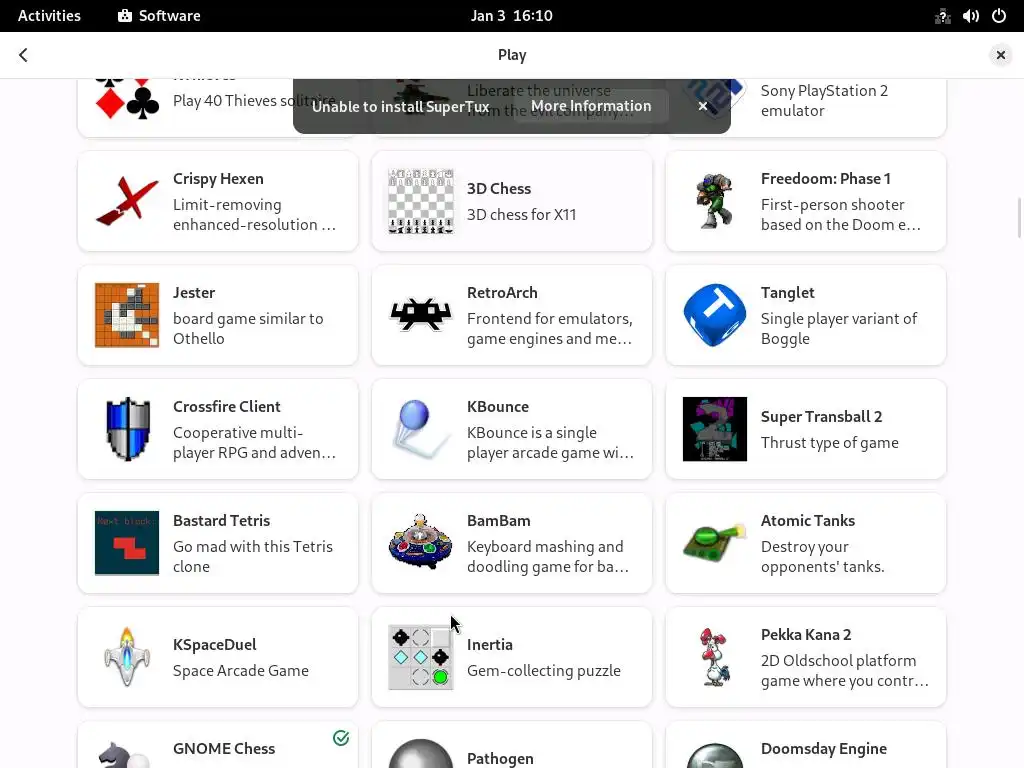Open the KSpaceDuel spaceship icon
The width and height of the screenshot is (1024, 768).
[x=127, y=657]
